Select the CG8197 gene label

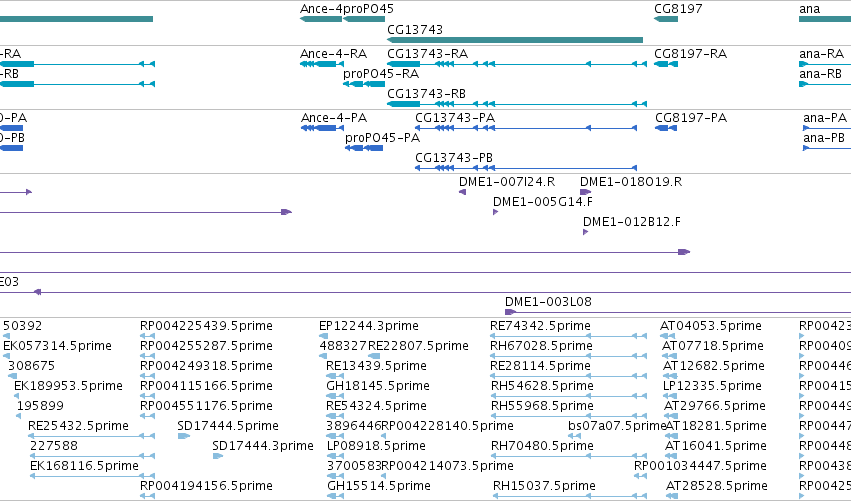[678, 9]
